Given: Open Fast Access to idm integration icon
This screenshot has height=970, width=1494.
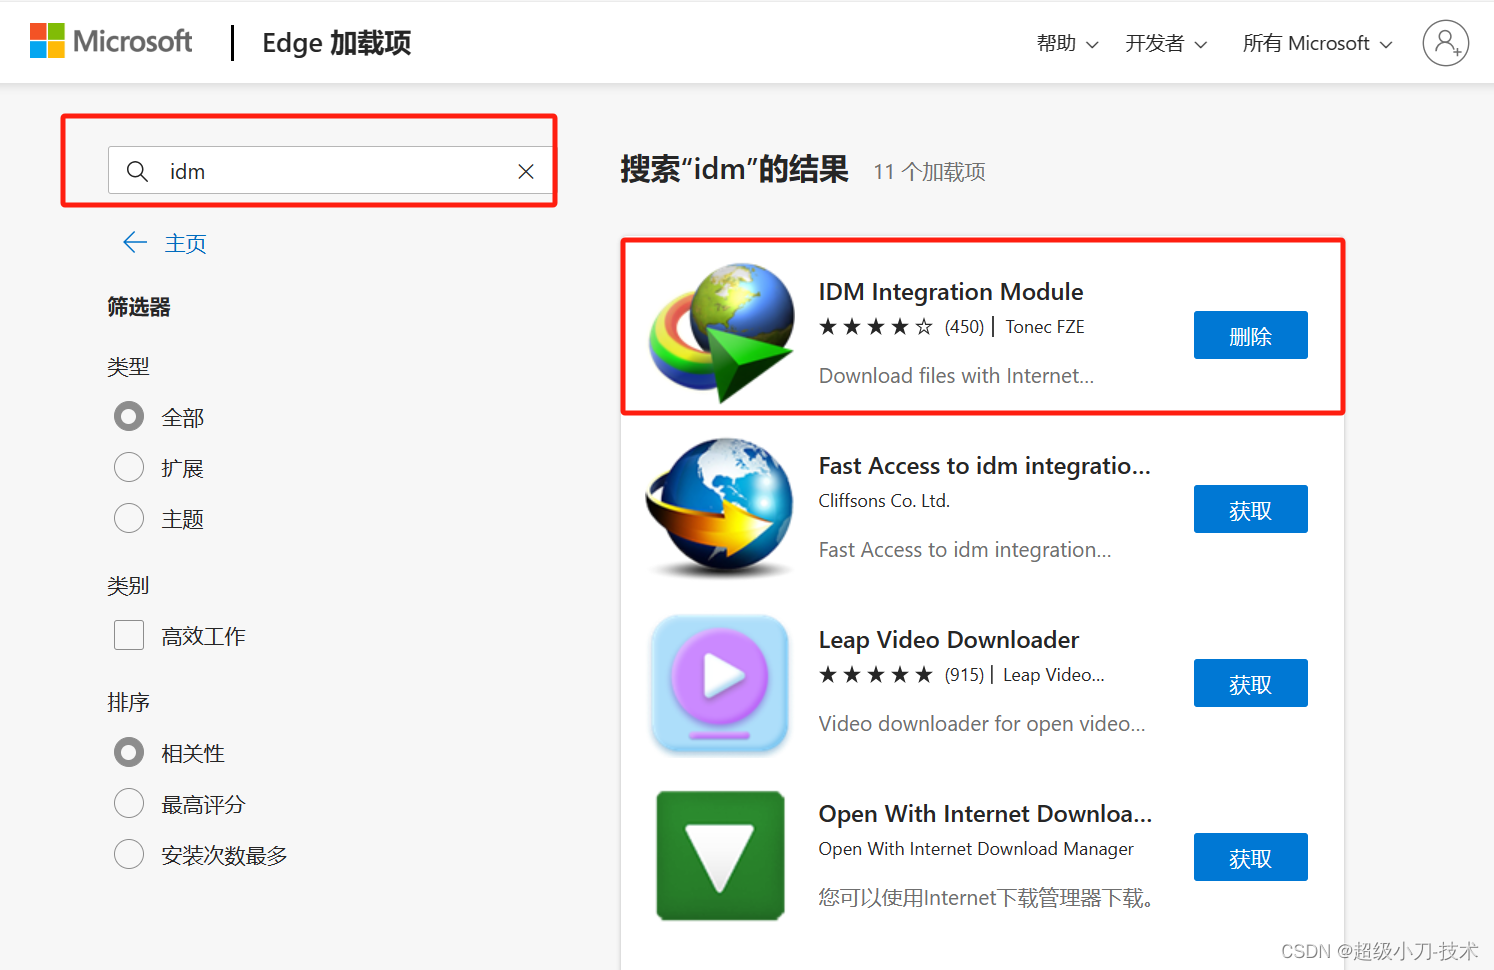Looking at the screenshot, I should [x=721, y=506].
